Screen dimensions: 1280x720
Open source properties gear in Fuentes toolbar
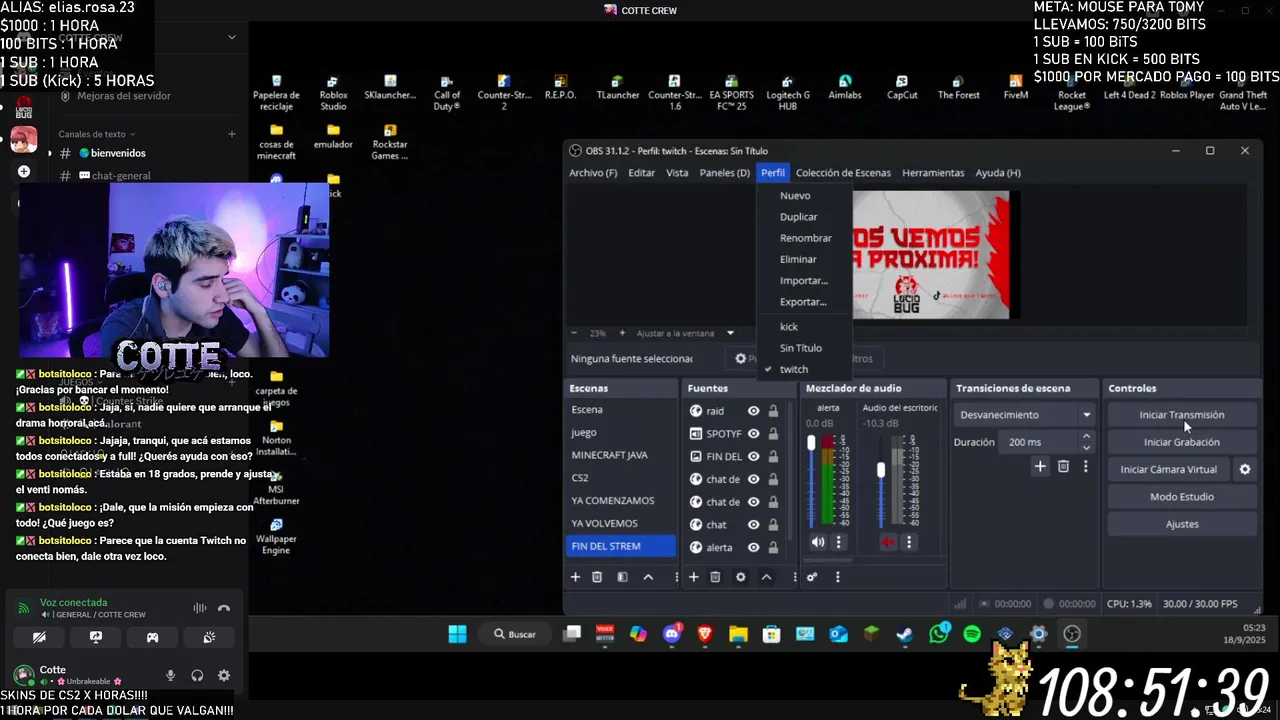(x=741, y=577)
